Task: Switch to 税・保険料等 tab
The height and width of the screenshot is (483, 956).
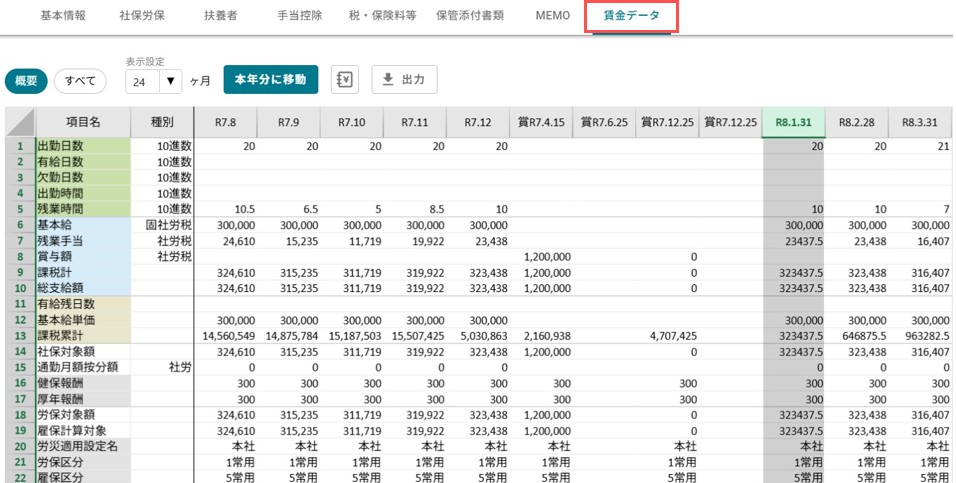Action: click(x=382, y=16)
